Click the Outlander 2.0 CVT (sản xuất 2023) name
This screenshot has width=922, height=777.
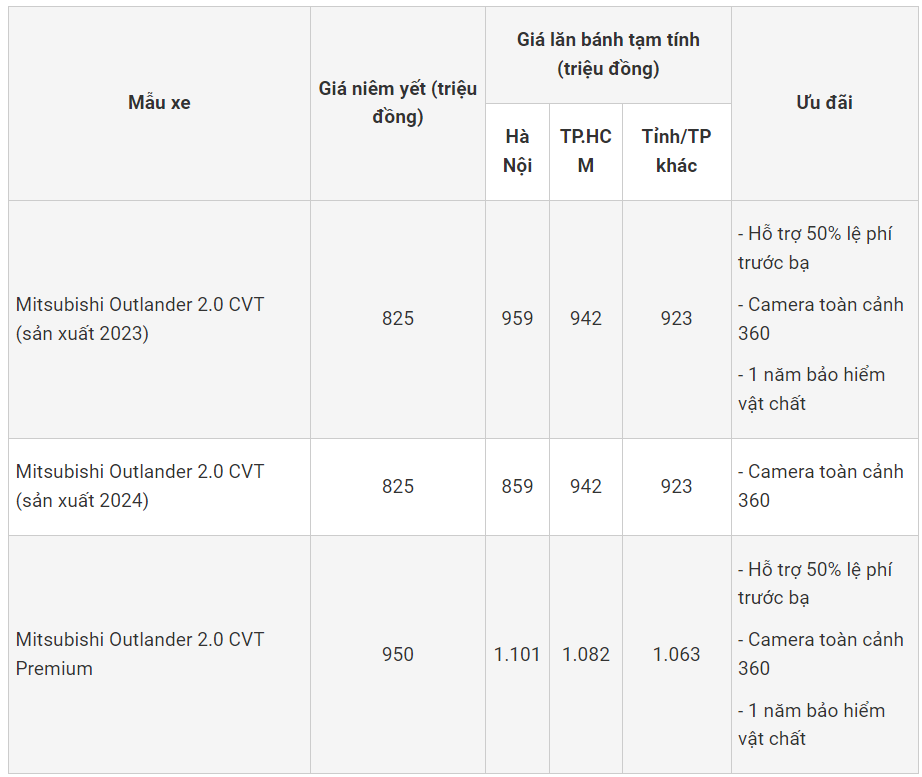click(140, 319)
